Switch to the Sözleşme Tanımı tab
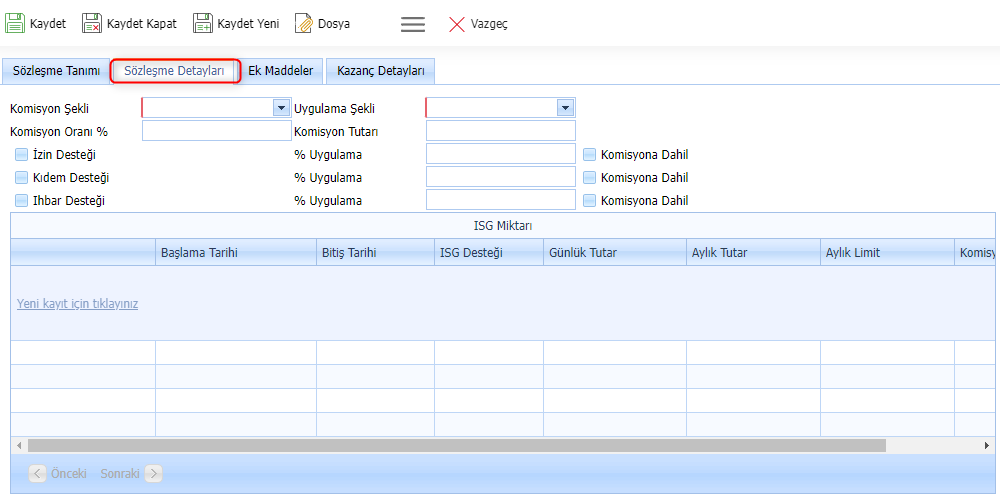The height and width of the screenshot is (501, 1000). tap(56, 71)
